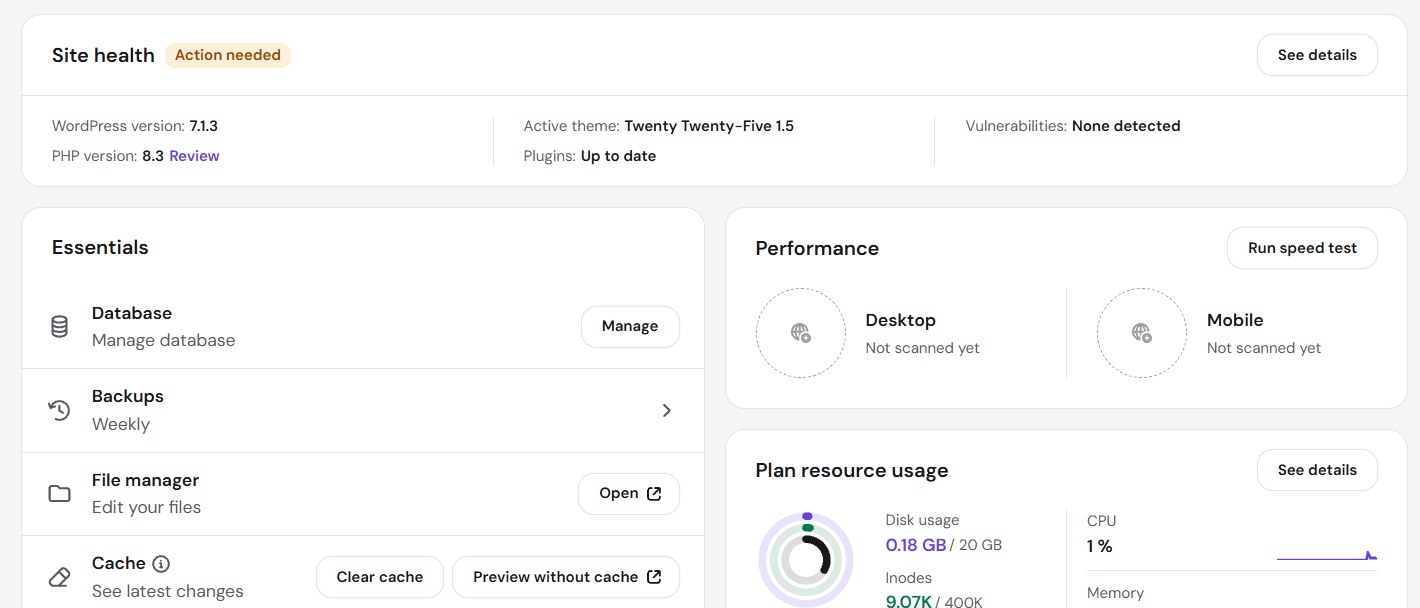Click Mobile Not scanned yet text
The height and width of the screenshot is (608, 1420).
pos(1264,348)
